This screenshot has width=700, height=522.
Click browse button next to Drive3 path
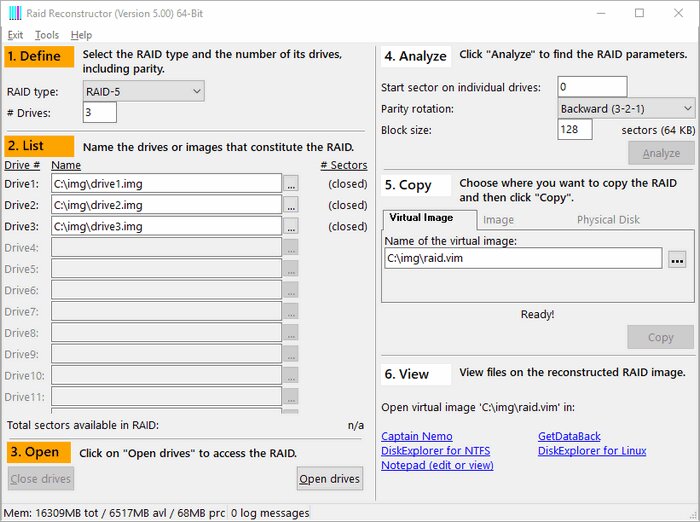pyautogui.click(x=291, y=226)
